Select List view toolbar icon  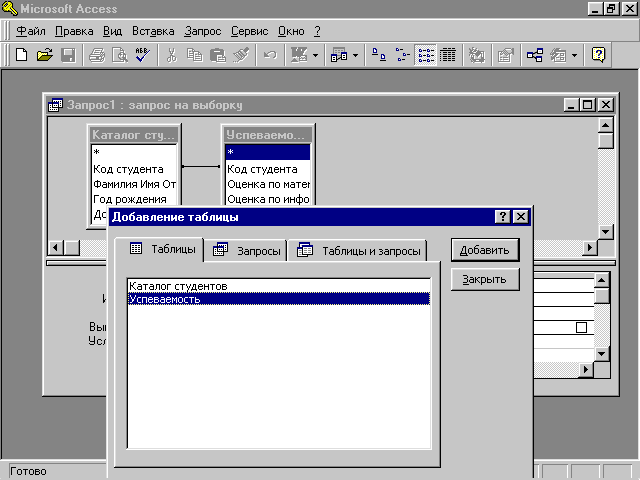pyautogui.click(x=426, y=55)
